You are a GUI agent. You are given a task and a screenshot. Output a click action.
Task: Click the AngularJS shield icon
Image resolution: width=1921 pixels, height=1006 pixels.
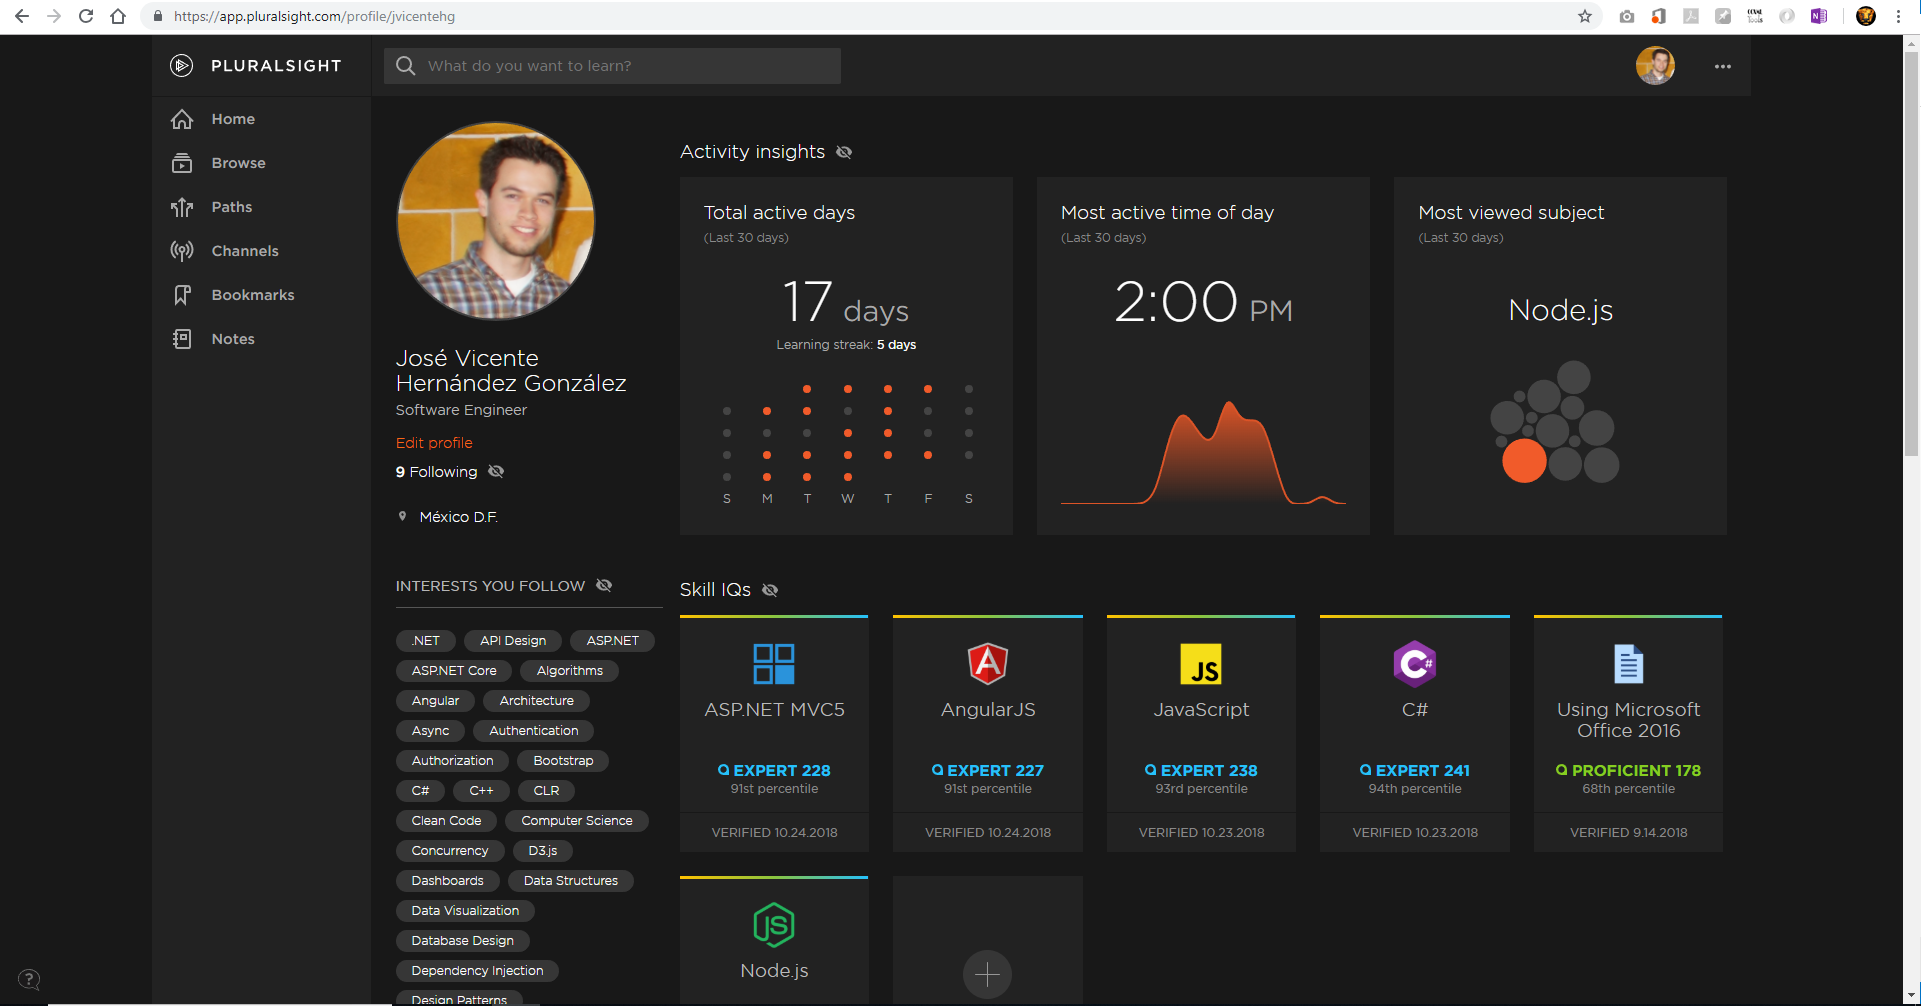click(x=988, y=664)
